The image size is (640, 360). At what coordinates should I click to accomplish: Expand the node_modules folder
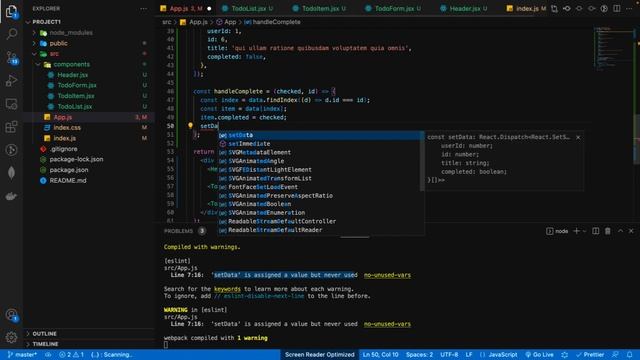point(71,33)
